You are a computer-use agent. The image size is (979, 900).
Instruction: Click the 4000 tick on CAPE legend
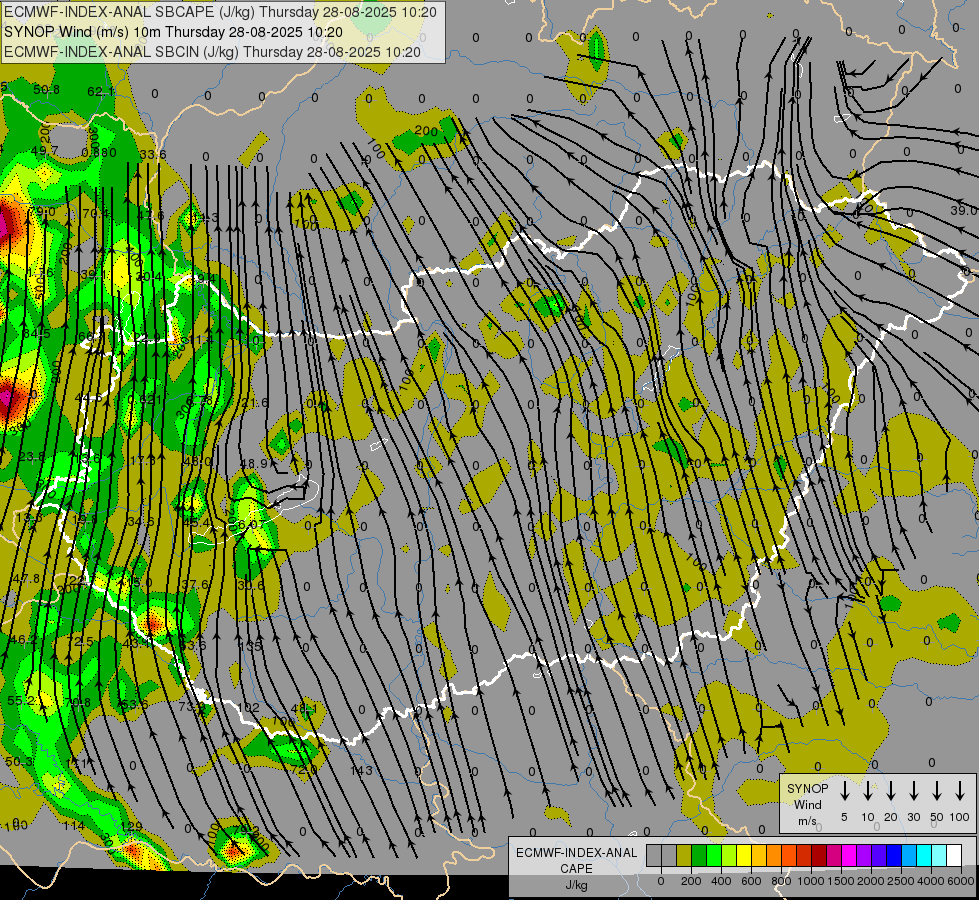pos(930,881)
